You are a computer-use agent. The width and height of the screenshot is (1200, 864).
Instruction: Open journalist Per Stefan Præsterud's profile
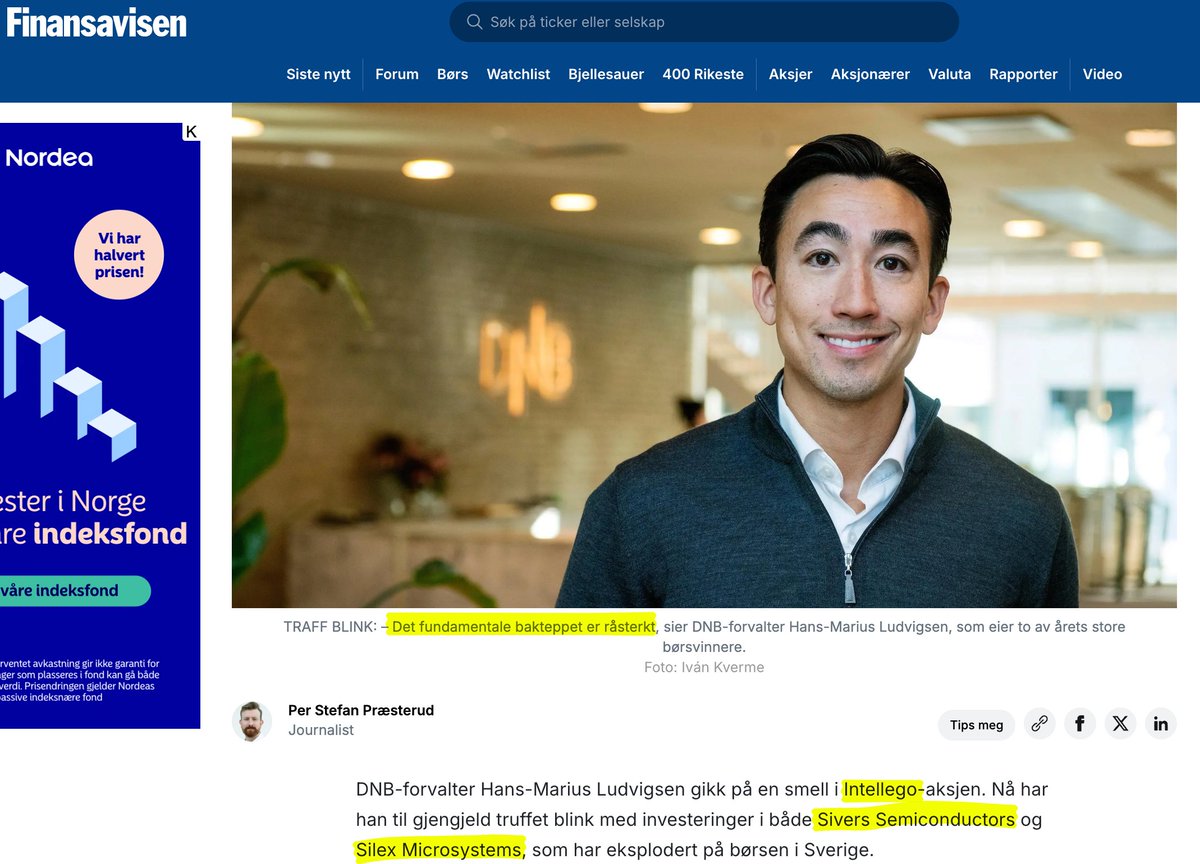(361, 710)
